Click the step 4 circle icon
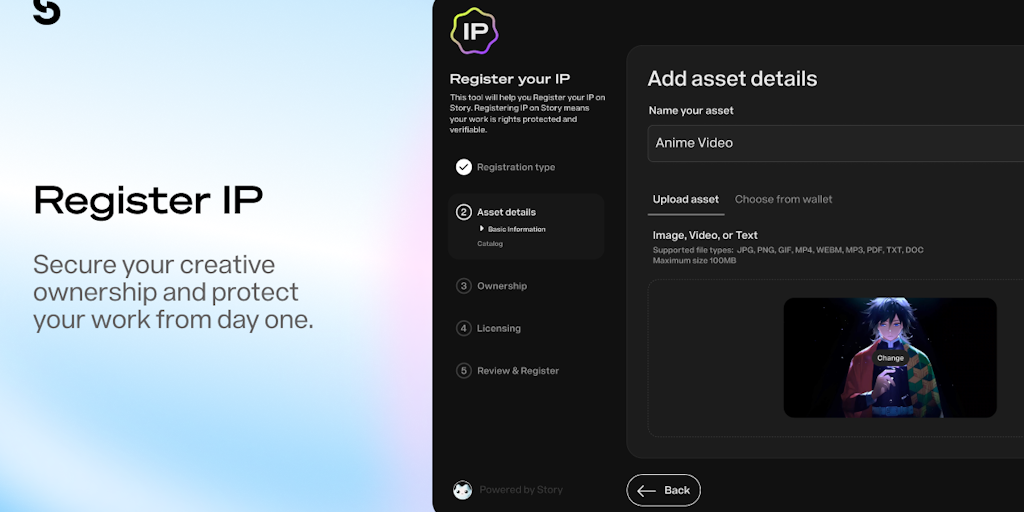1024x512 pixels. [464, 328]
